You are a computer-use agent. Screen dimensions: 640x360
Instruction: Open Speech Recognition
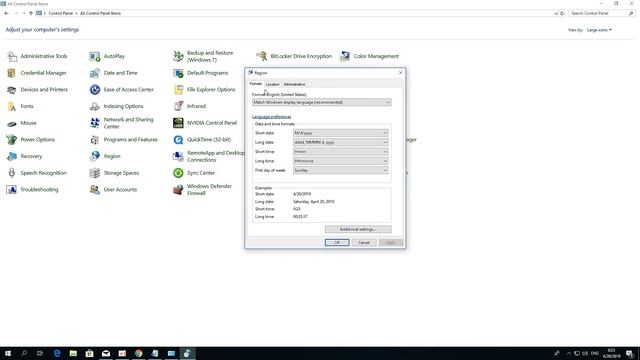pyautogui.click(x=37, y=173)
